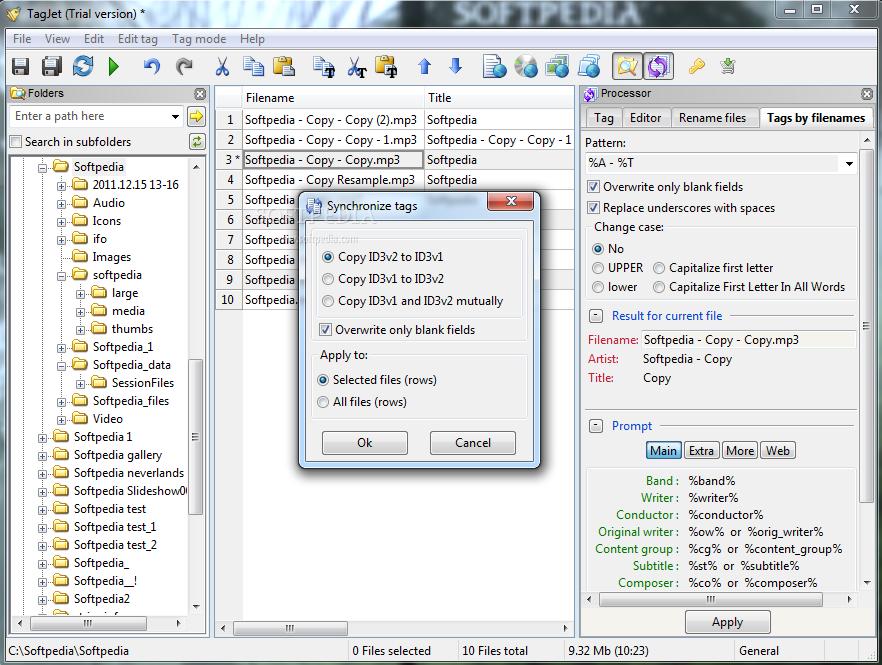Image resolution: width=882 pixels, height=665 pixels.
Task: Close the Processor panel
Action: click(867, 93)
